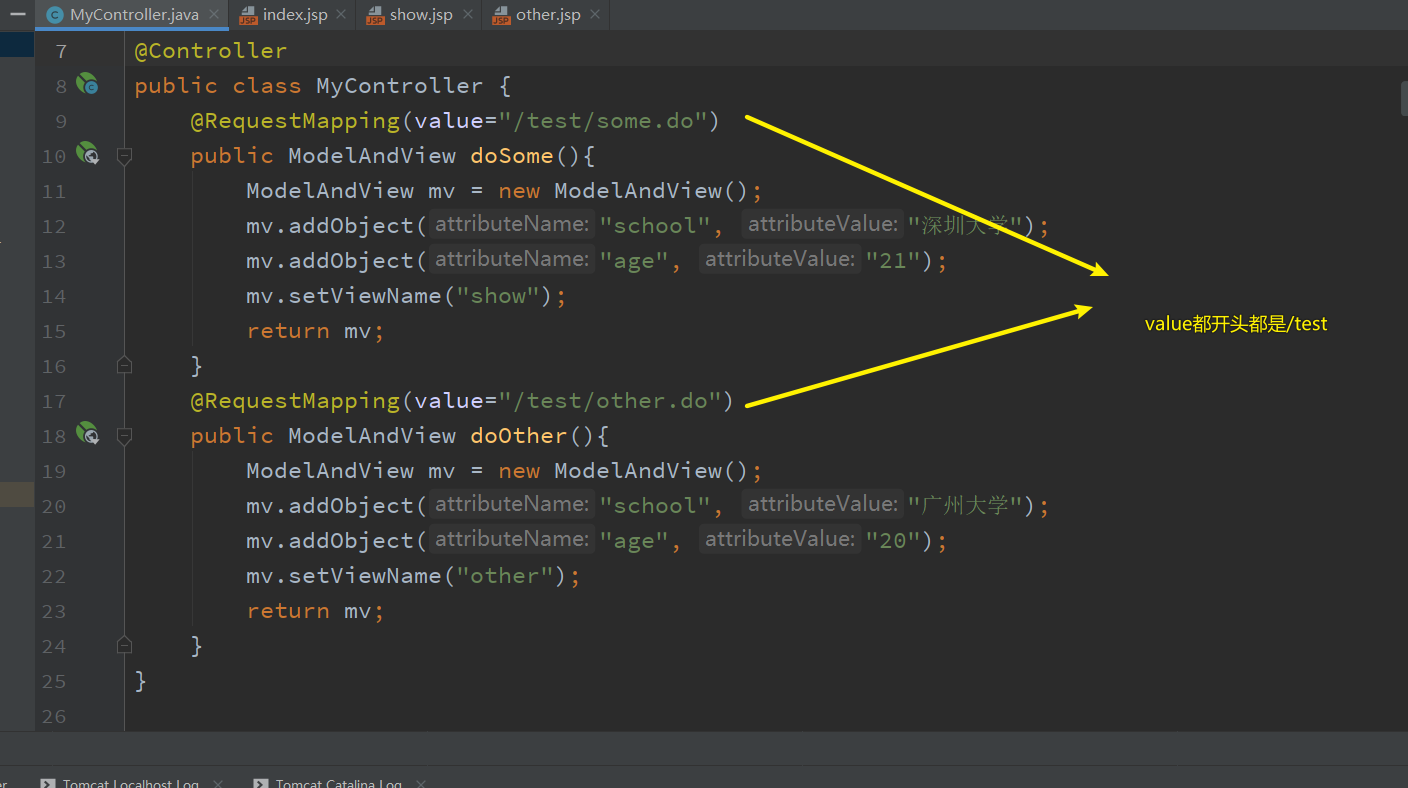Viewport: 1408px width, 788px height.
Task: Click the closing brace on line 25
Action: 141,681
